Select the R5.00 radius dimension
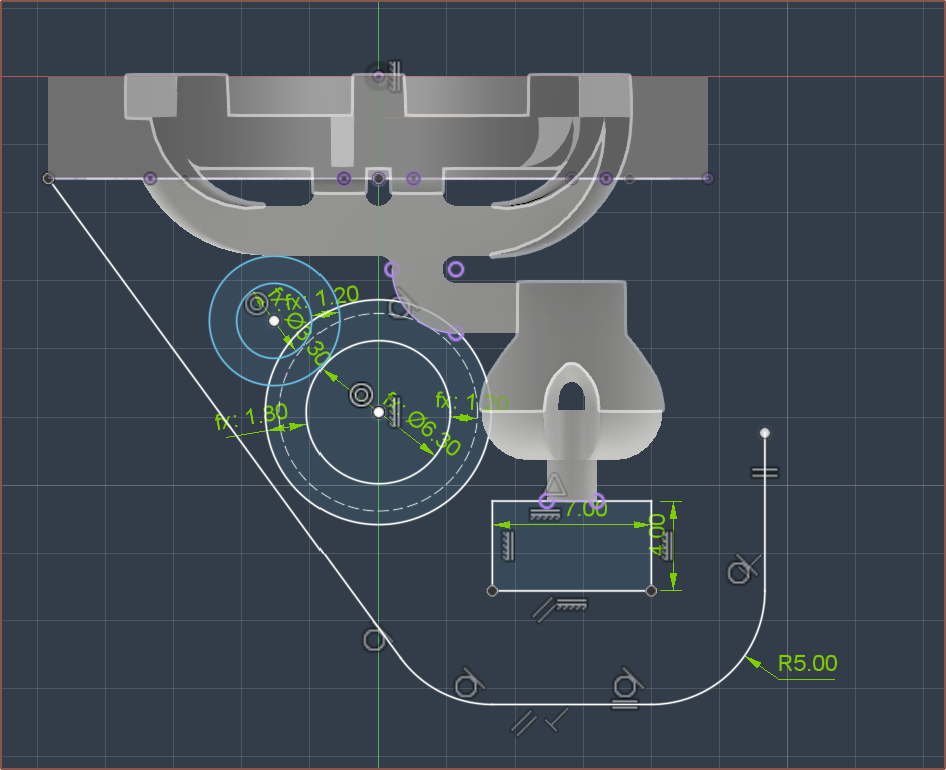 coord(808,663)
